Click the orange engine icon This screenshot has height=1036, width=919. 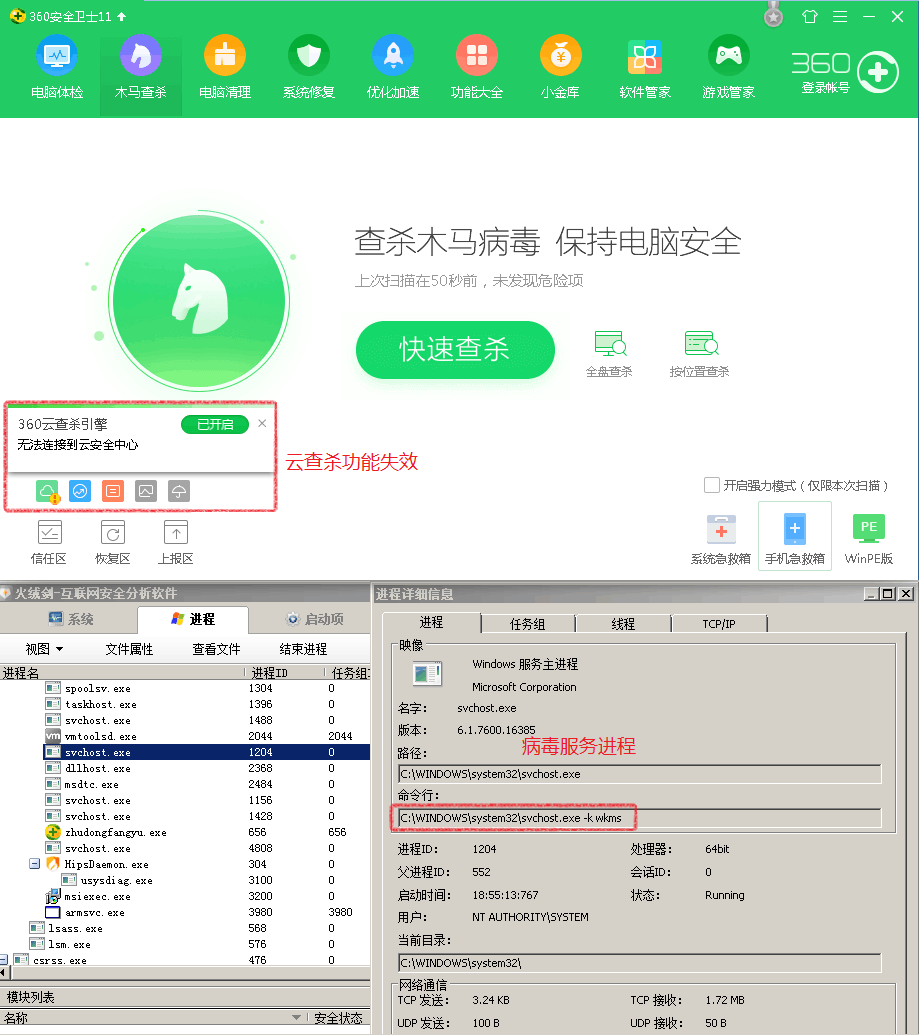click(113, 491)
